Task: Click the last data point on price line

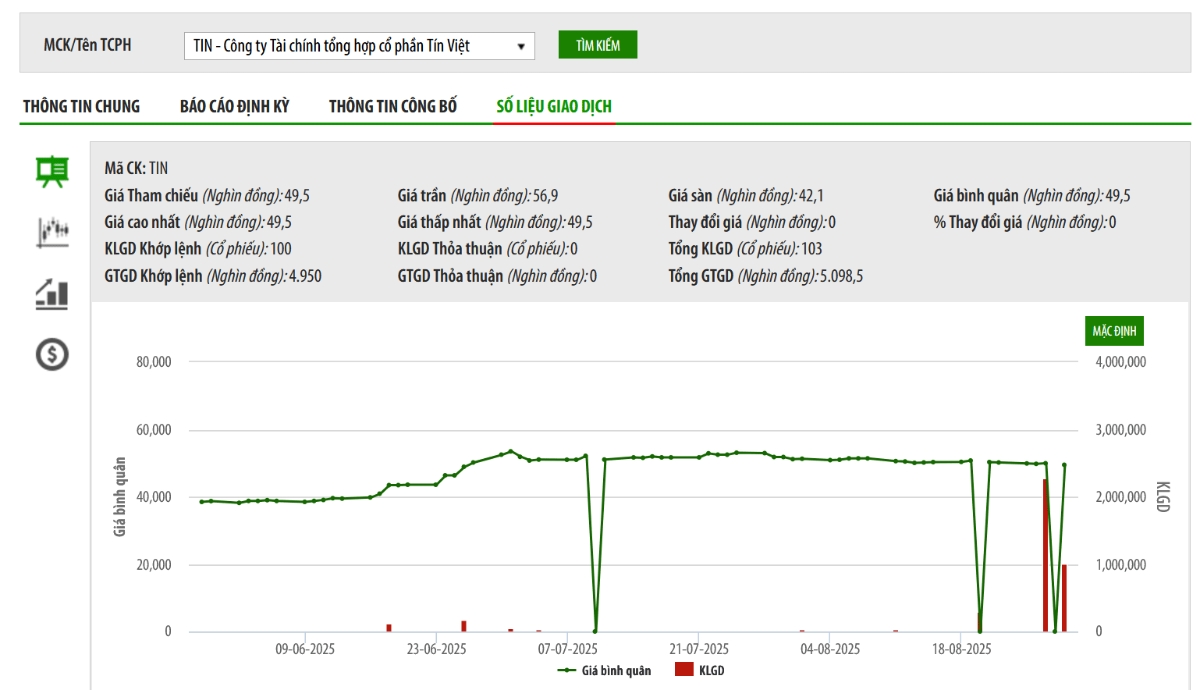Action: (1064, 464)
